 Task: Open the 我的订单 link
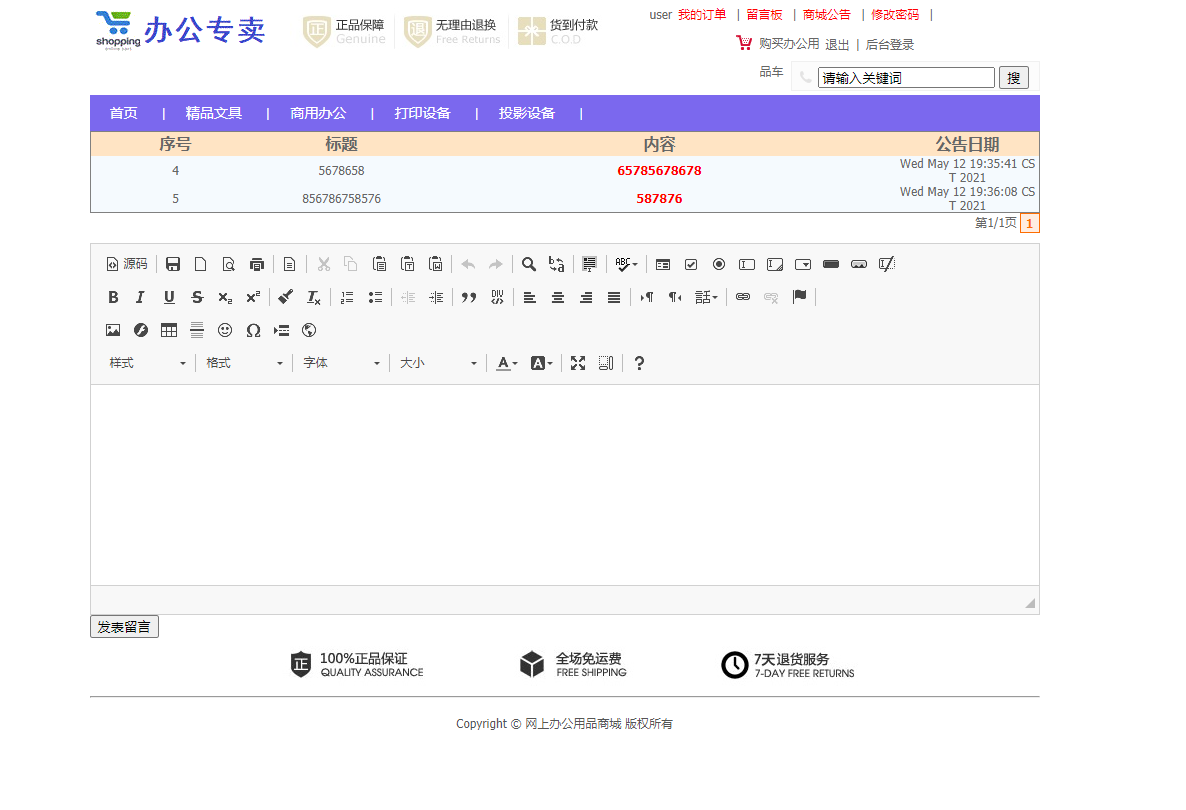(703, 14)
